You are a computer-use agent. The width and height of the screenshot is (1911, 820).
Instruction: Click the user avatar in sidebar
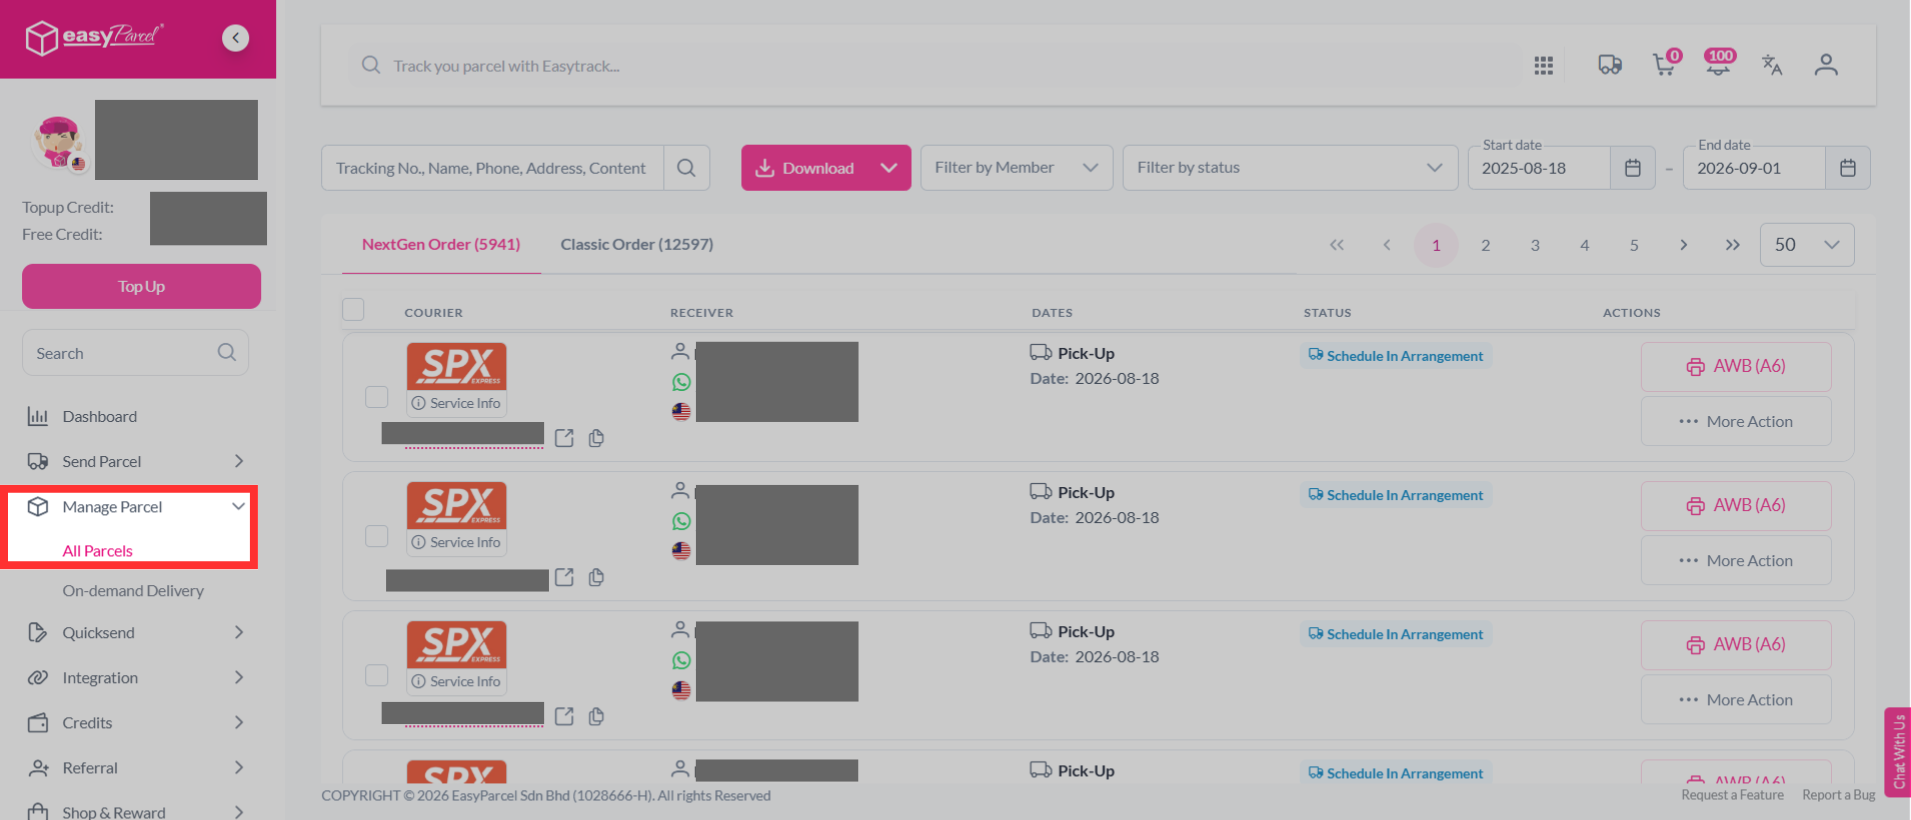[x=58, y=142]
